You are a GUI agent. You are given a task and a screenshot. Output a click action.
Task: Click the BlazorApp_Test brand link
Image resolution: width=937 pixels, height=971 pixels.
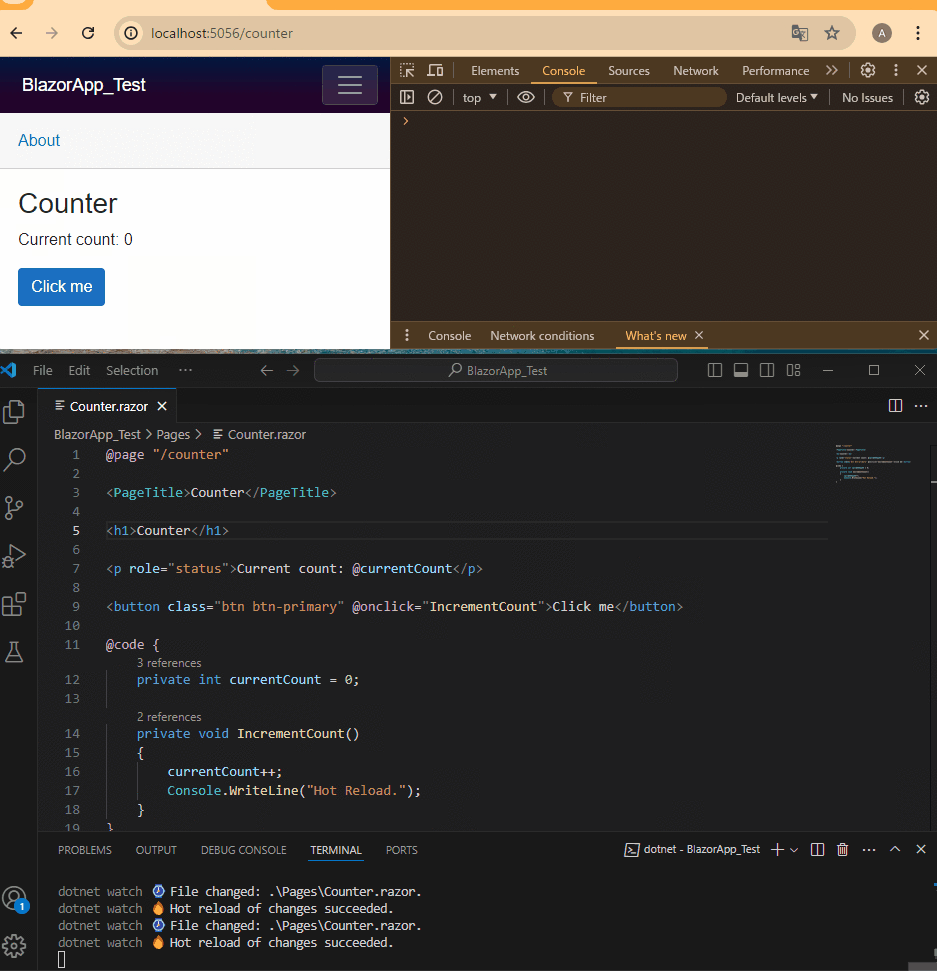coord(84,85)
